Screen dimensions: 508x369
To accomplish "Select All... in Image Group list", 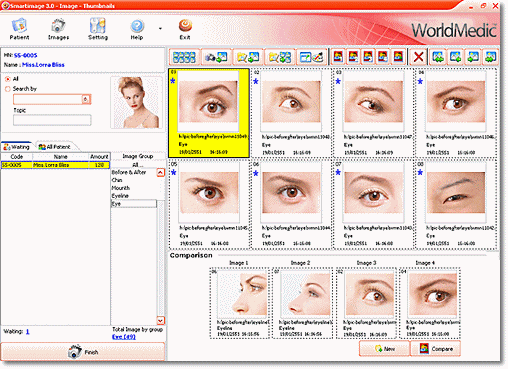I will tap(138, 165).
